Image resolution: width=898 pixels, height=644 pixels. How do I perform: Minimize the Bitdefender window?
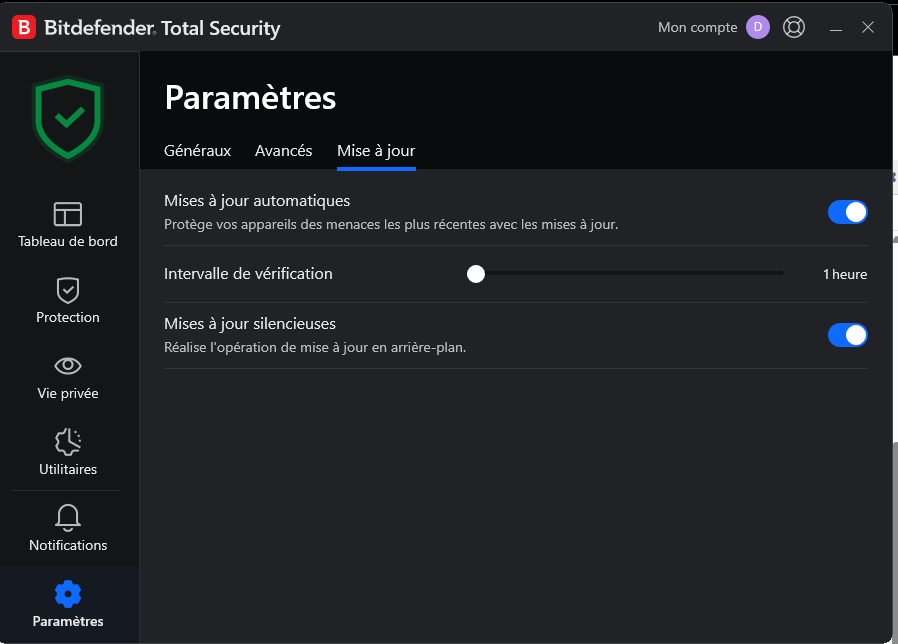point(836,28)
